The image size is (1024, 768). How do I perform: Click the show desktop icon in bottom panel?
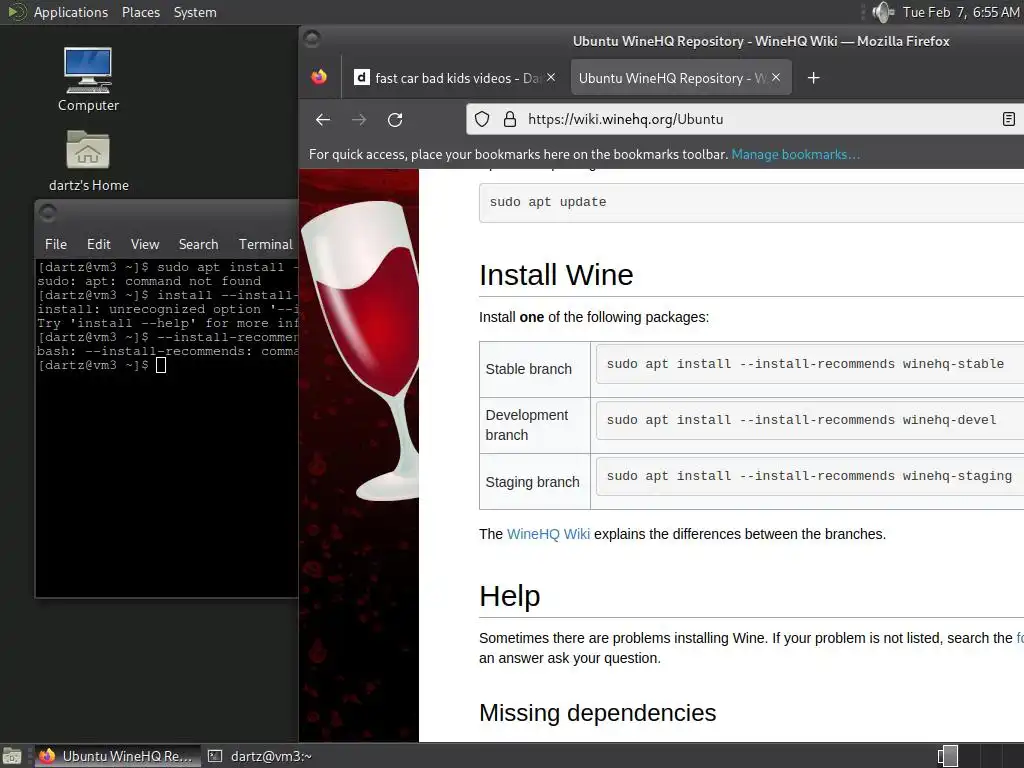[12, 756]
